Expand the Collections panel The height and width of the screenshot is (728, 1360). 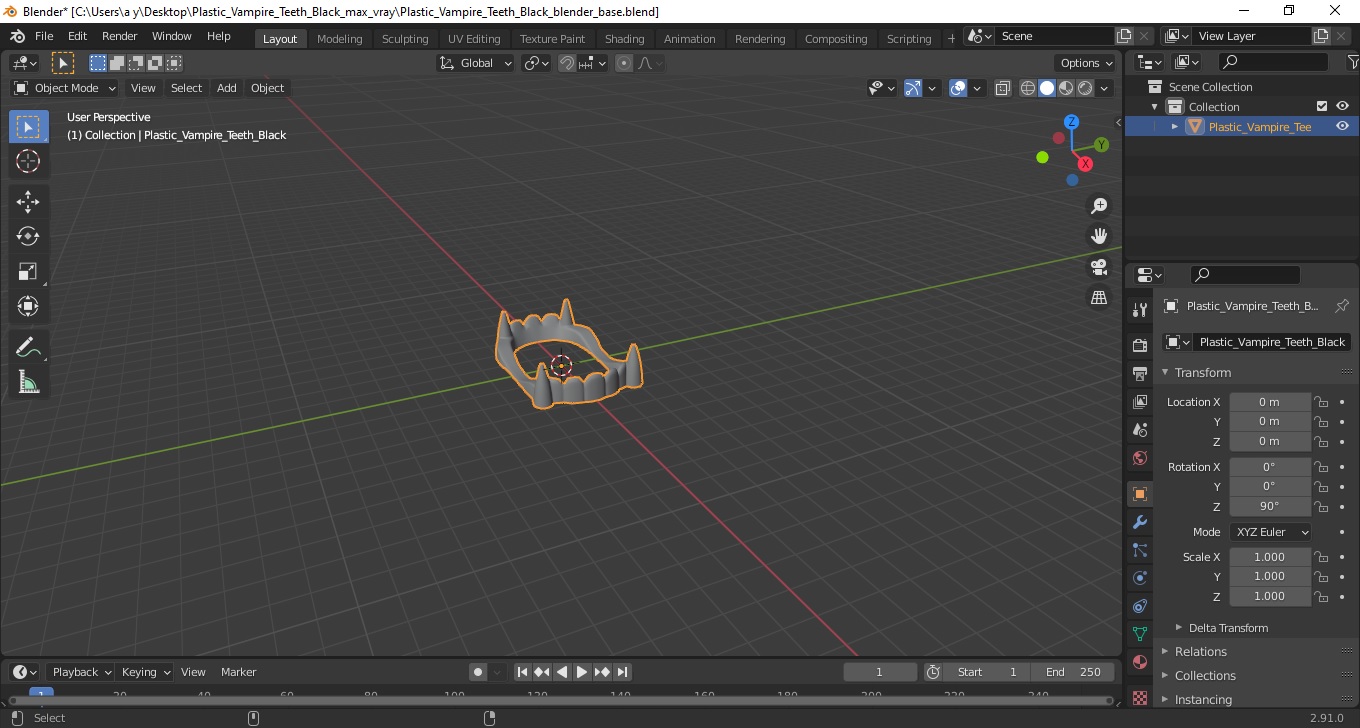click(x=1205, y=676)
